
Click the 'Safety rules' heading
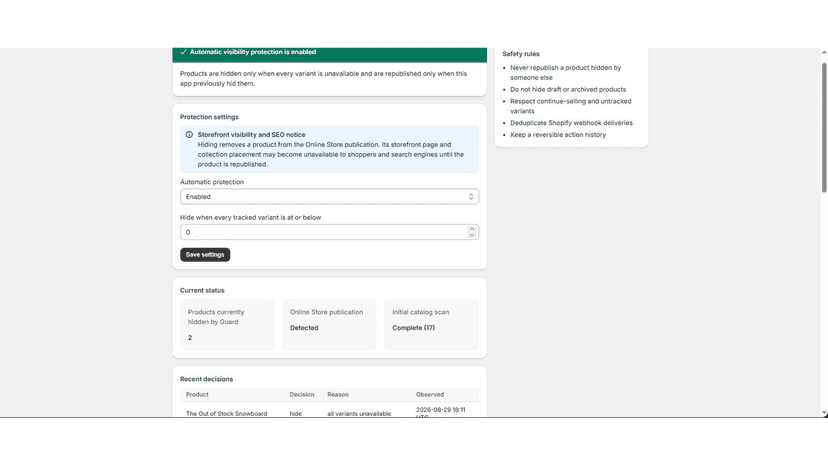(x=521, y=54)
